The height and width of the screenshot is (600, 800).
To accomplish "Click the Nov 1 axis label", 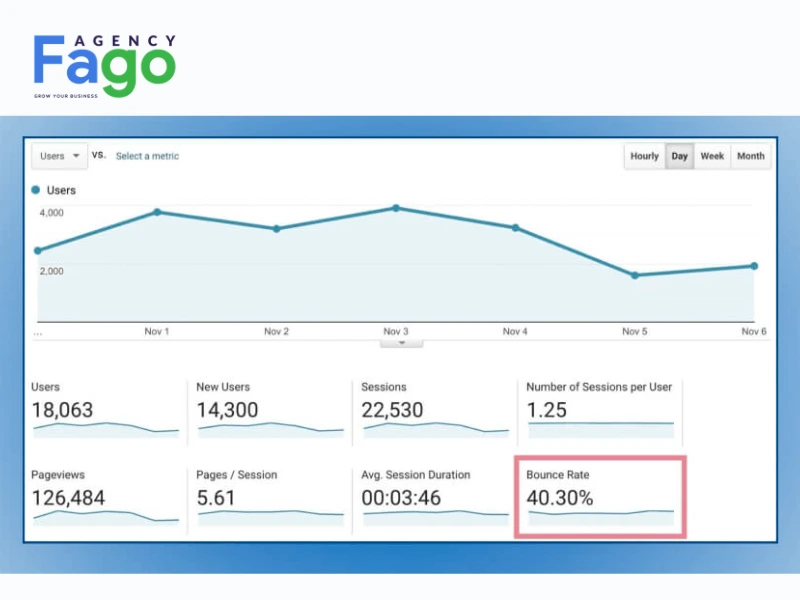I will [157, 332].
